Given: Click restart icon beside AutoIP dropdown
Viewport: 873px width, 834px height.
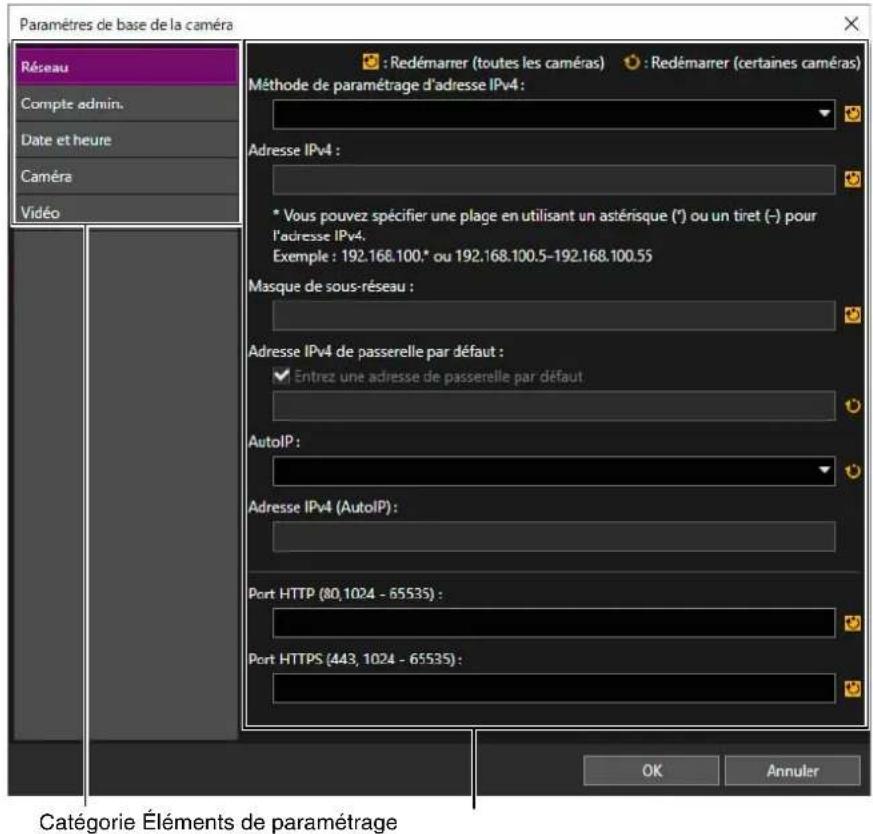Looking at the screenshot, I should [852, 472].
